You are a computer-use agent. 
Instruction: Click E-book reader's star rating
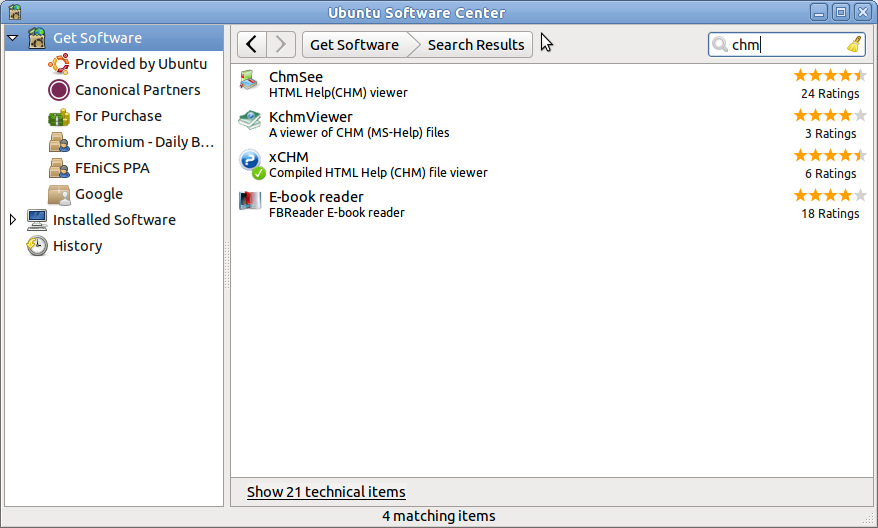click(x=830, y=195)
